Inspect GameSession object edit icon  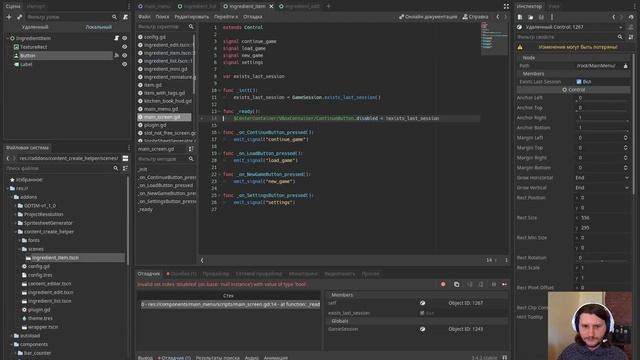point(422,329)
